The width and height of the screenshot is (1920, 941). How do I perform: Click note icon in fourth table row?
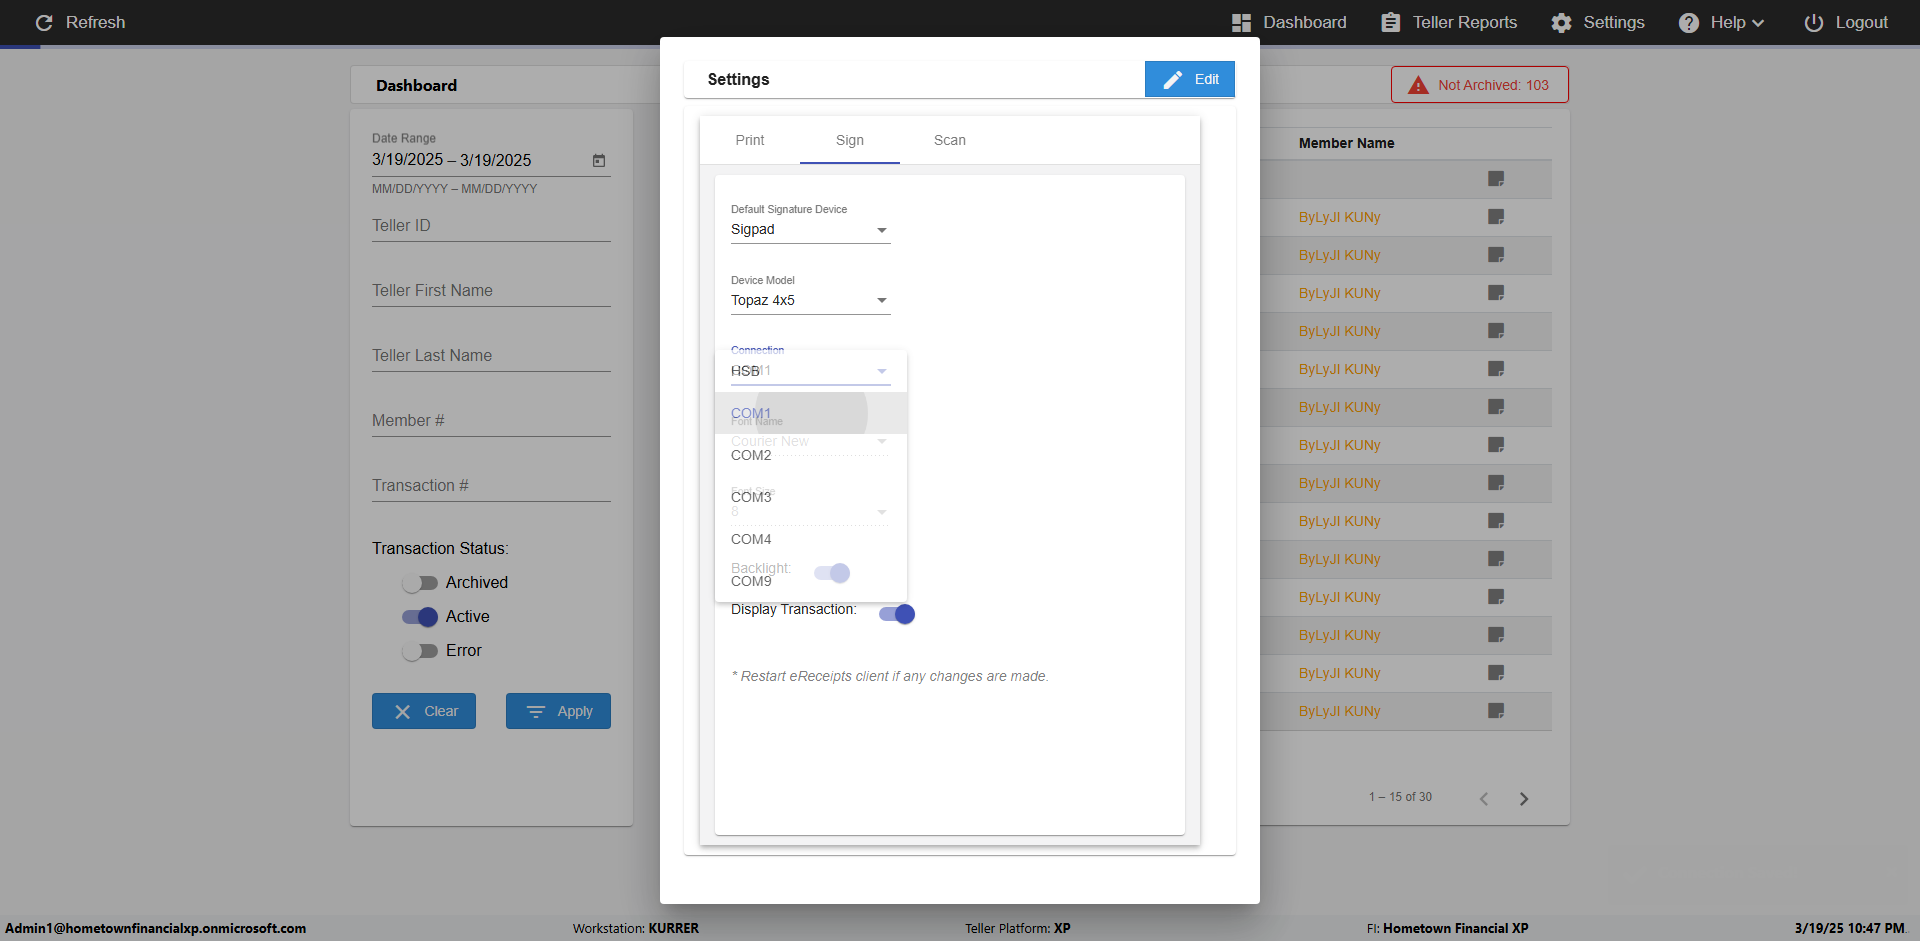[1496, 293]
